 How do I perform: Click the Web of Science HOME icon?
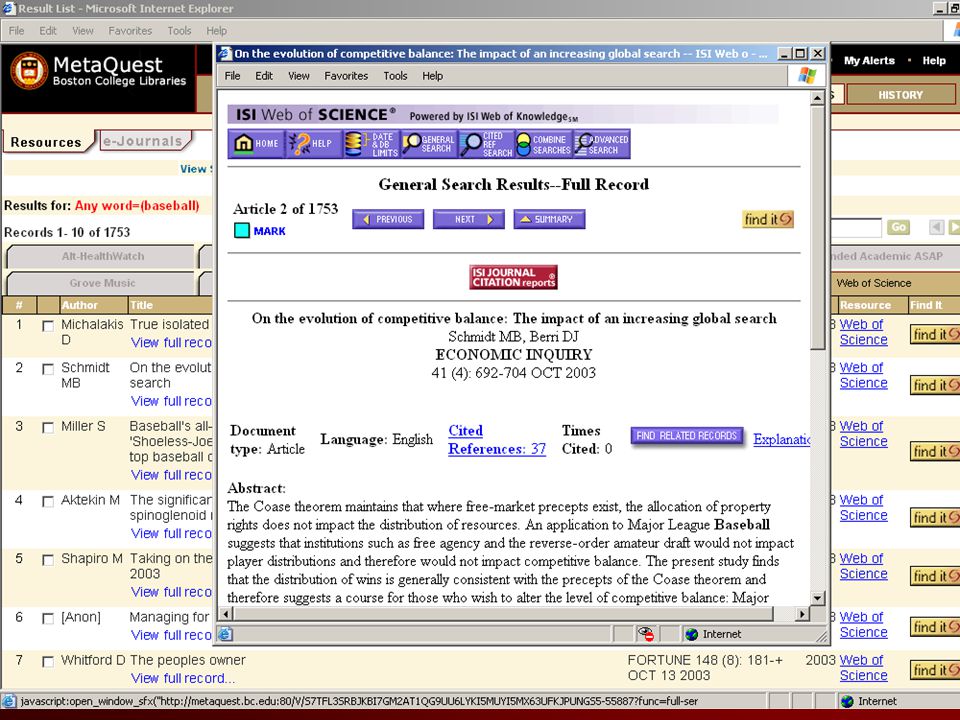(256, 144)
